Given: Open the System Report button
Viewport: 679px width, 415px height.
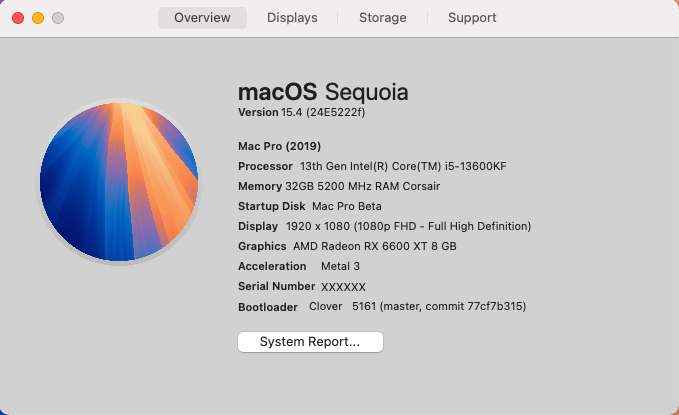Looking at the screenshot, I should pyautogui.click(x=310, y=342).
